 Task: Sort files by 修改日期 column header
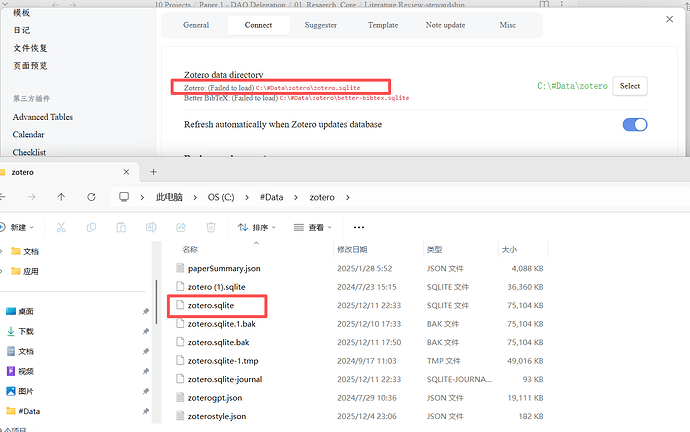pos(352,249)
